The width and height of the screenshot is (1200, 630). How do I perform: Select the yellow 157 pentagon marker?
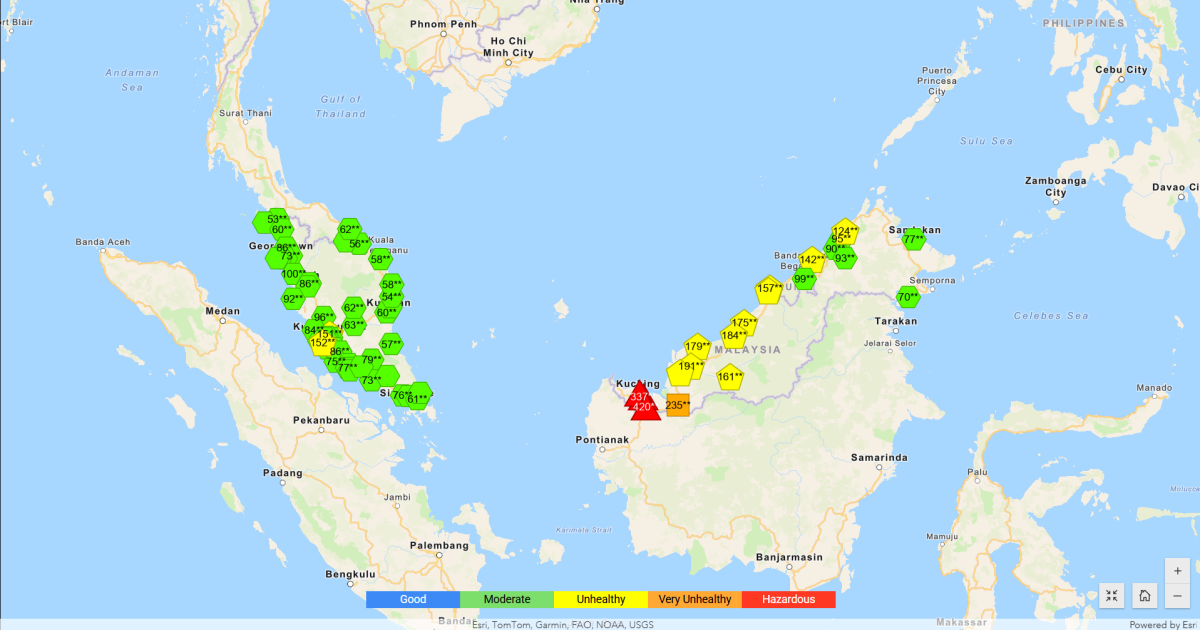(x=769, y=289)
